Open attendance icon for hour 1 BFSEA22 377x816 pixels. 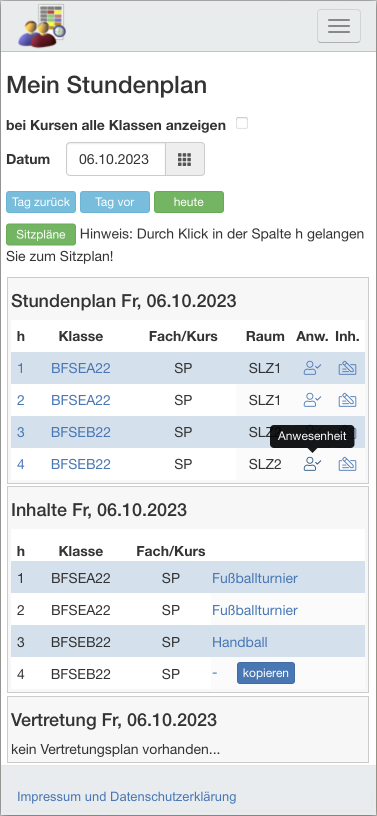[312, 368]
